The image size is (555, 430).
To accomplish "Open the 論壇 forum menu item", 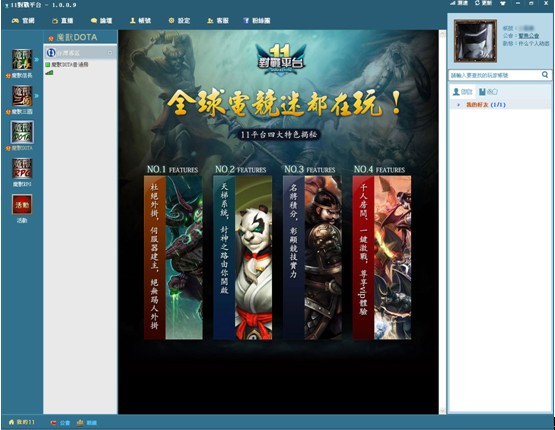I will tap(102, 21).
